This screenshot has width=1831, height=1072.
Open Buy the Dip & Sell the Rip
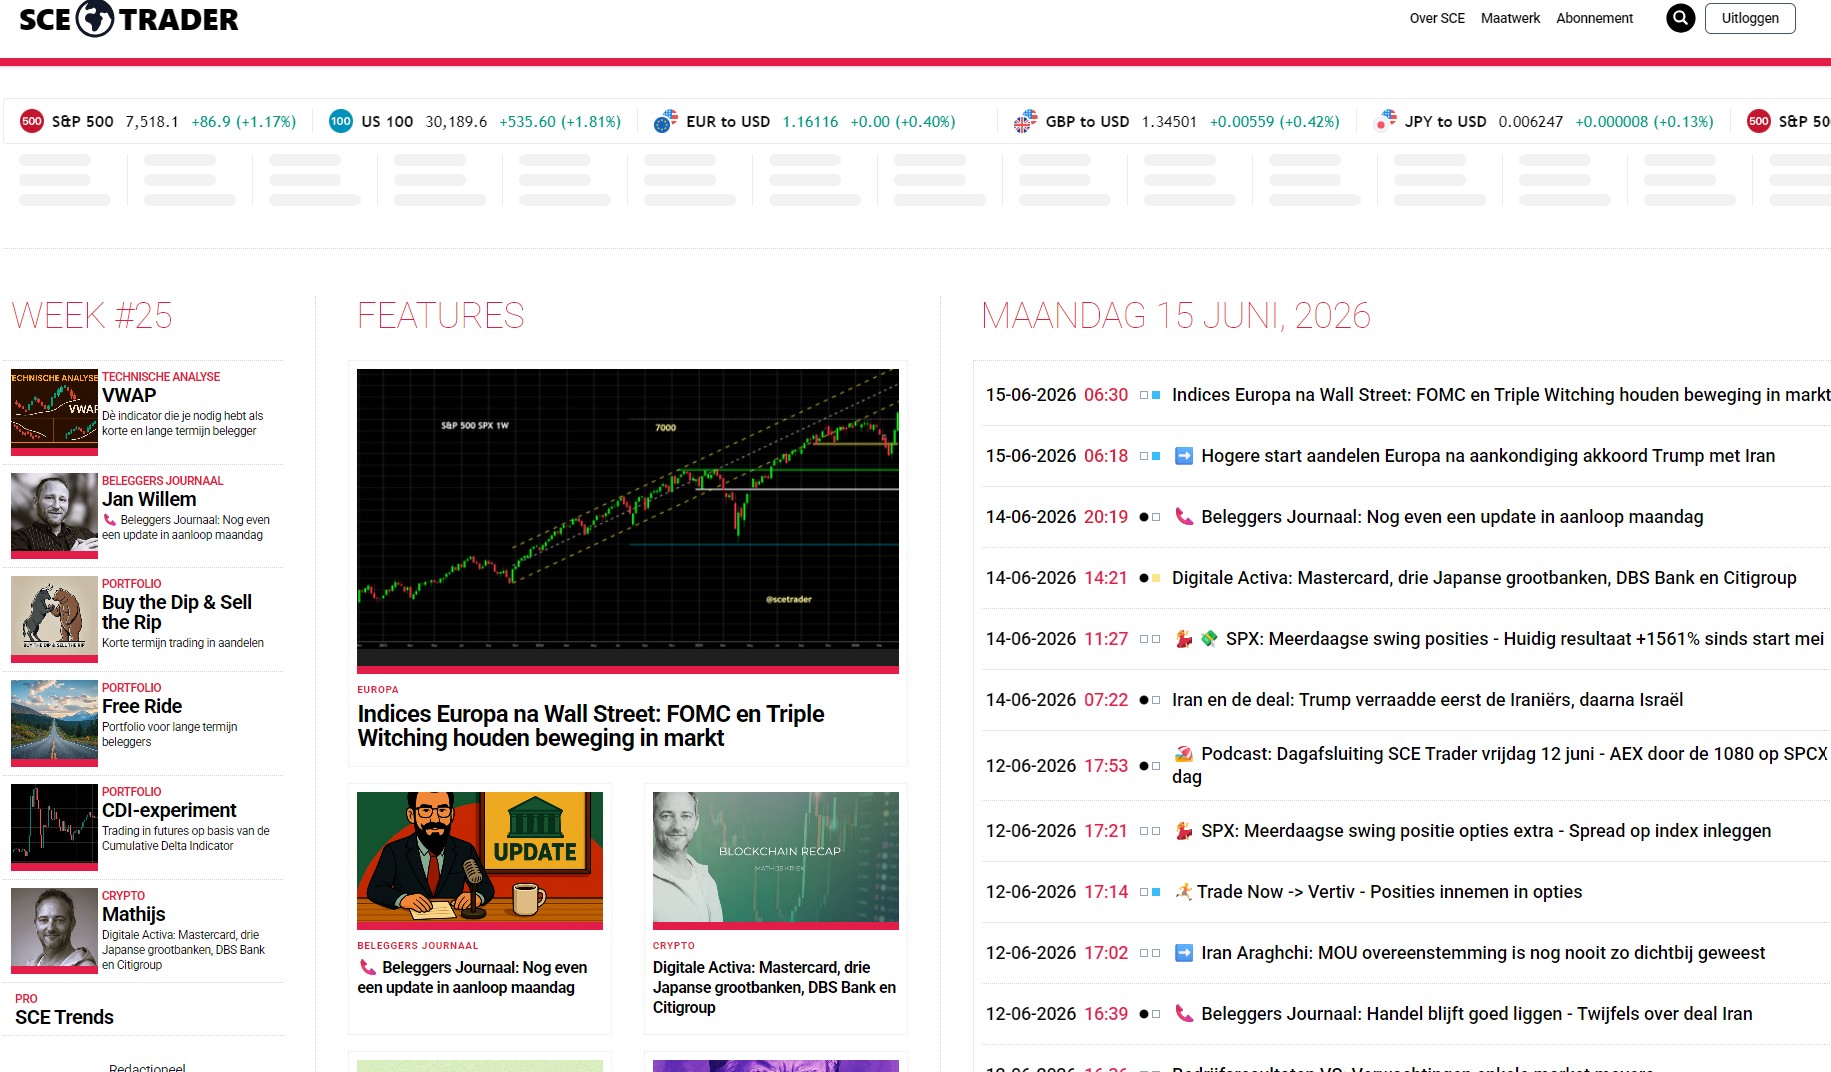click(x=176, y=612)
